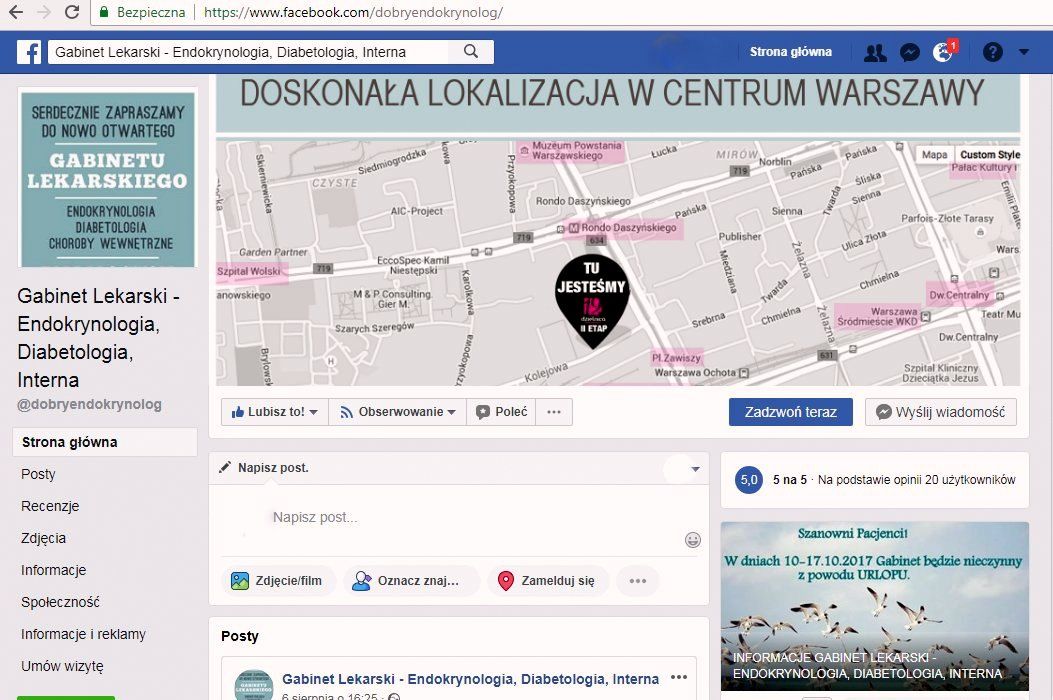Expand the 'Napisz post' options arrow
The width and height of the screenshot is (1053, 700).
[x=695, y=469]
